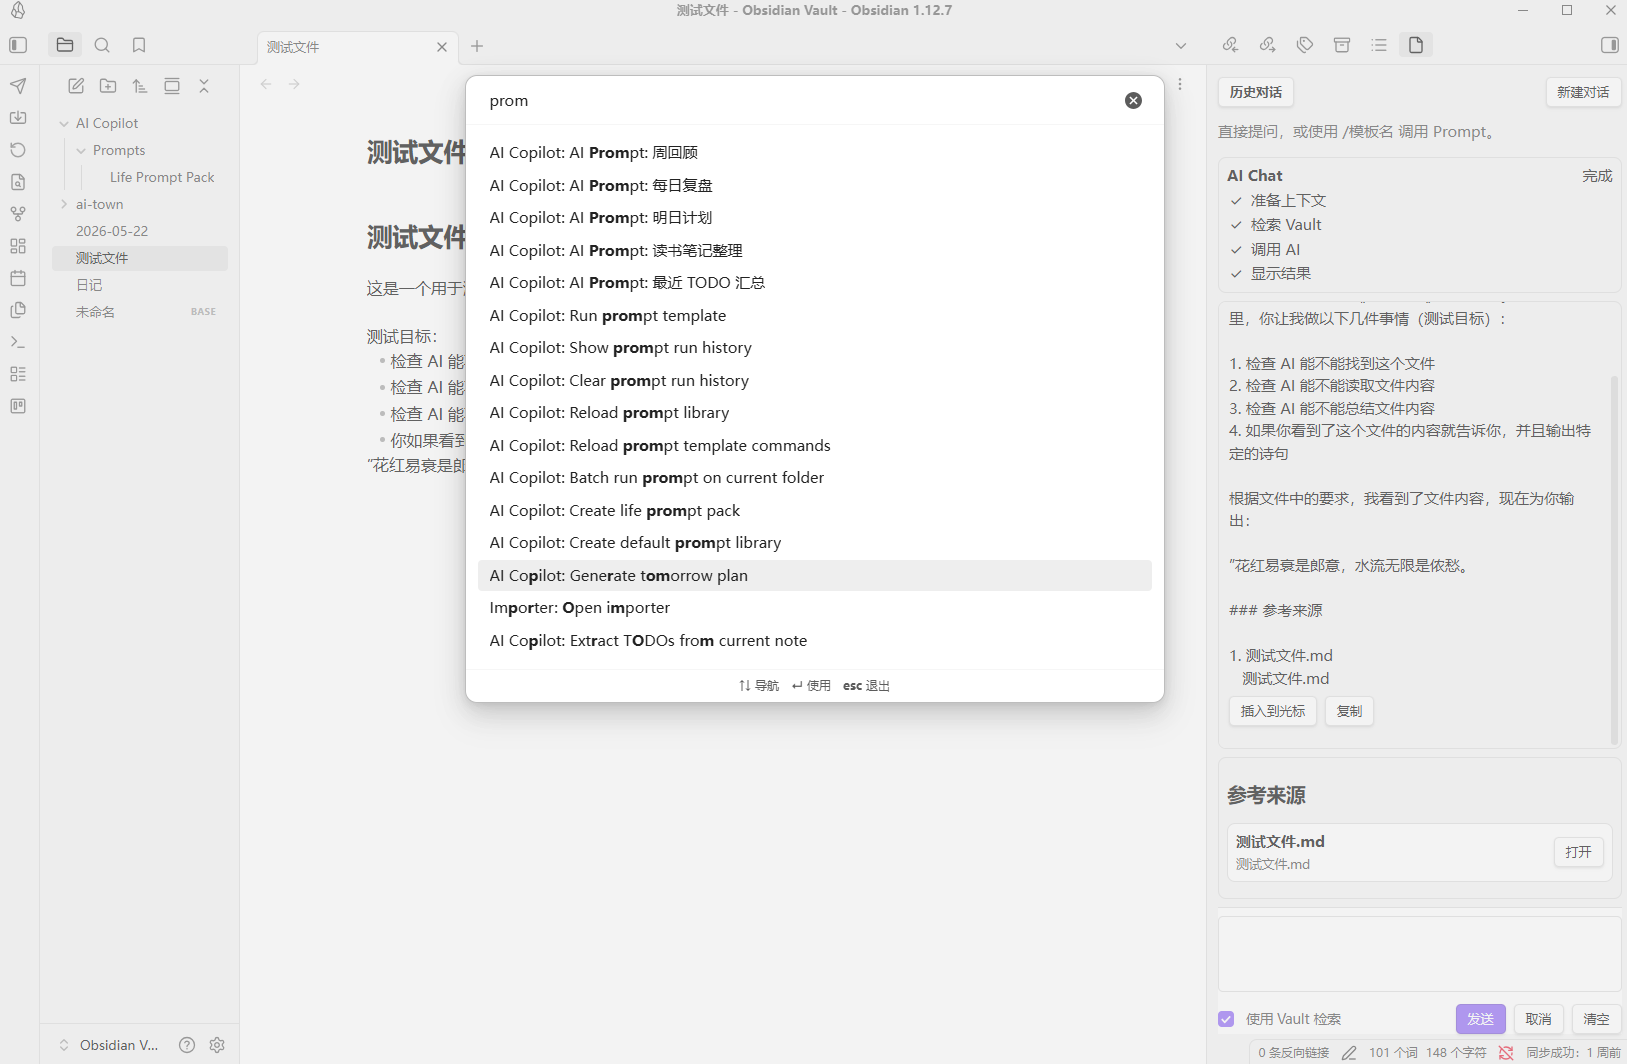Open the tab list dropdown chevron
The image size is (1627, 1064).
1181,45
